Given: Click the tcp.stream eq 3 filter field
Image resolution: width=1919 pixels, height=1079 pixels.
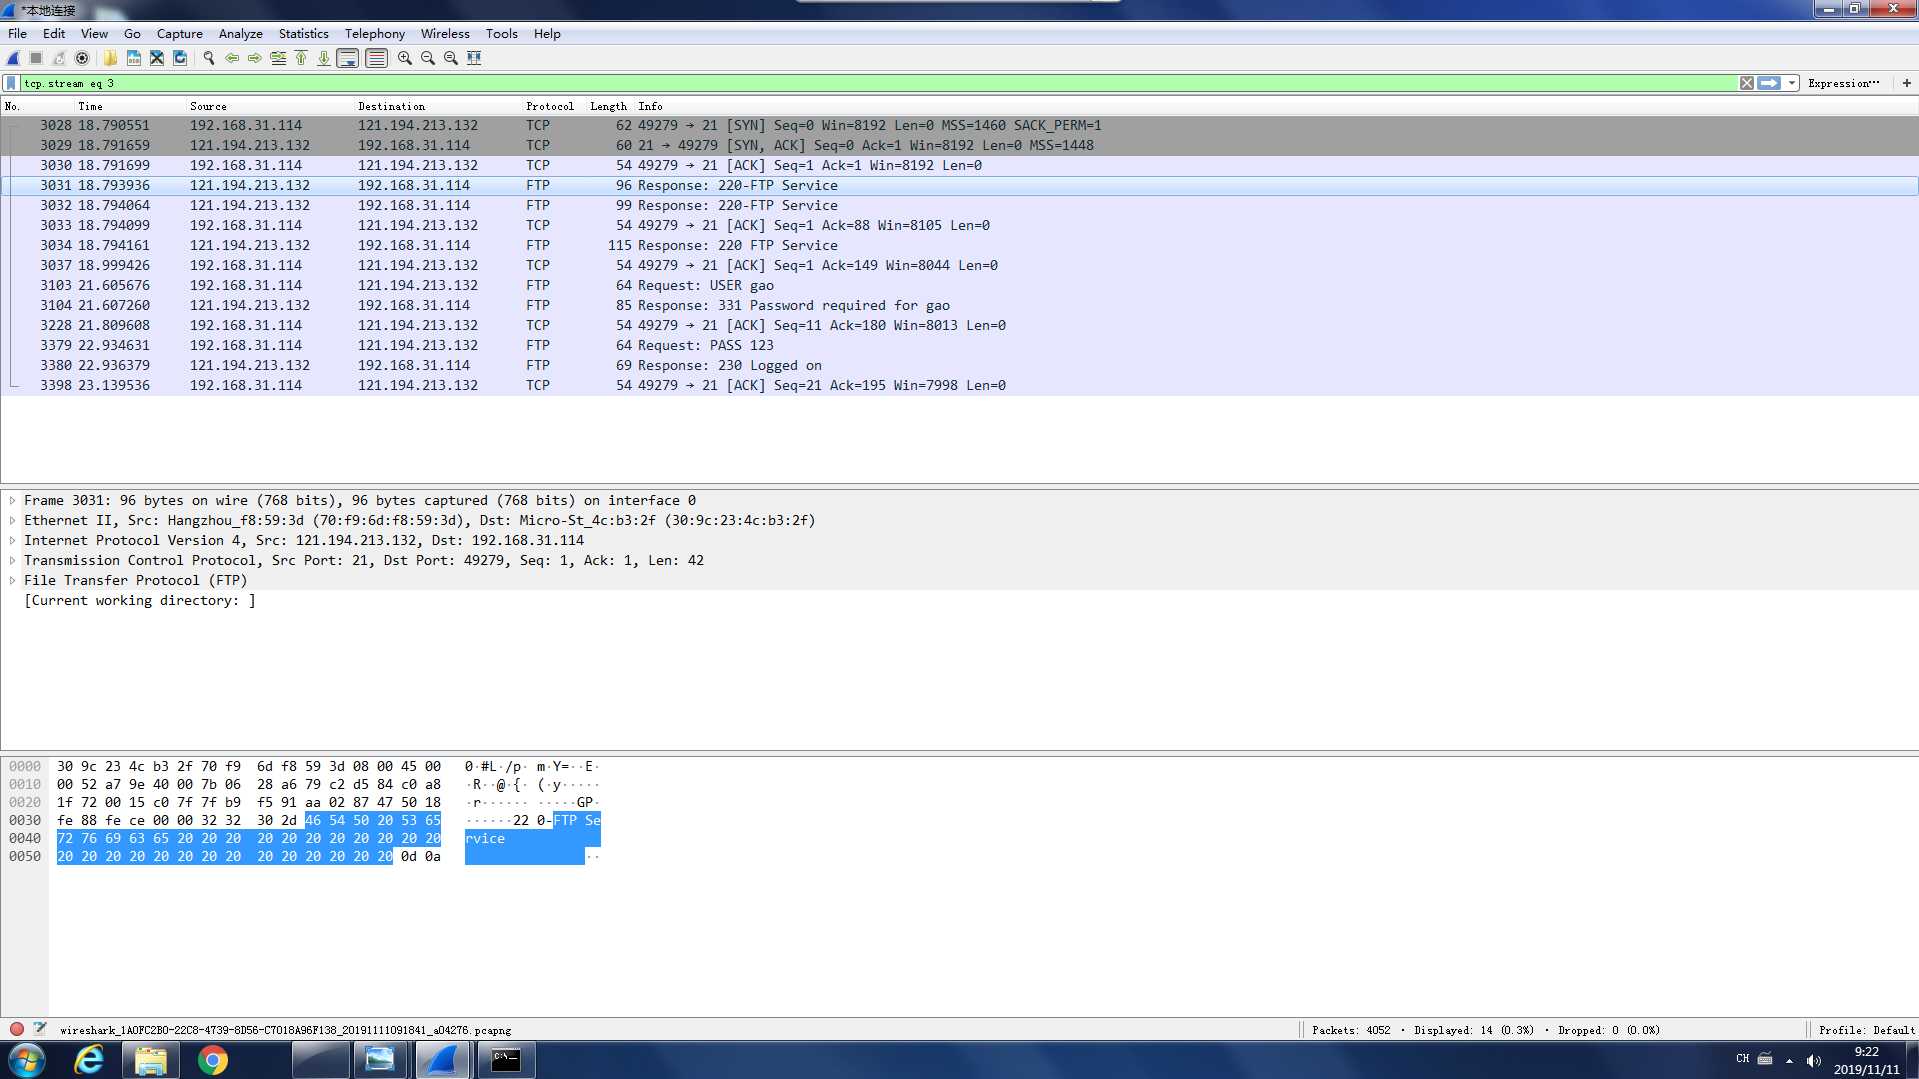Looking at the screenshot, I should tap(878, 83).
